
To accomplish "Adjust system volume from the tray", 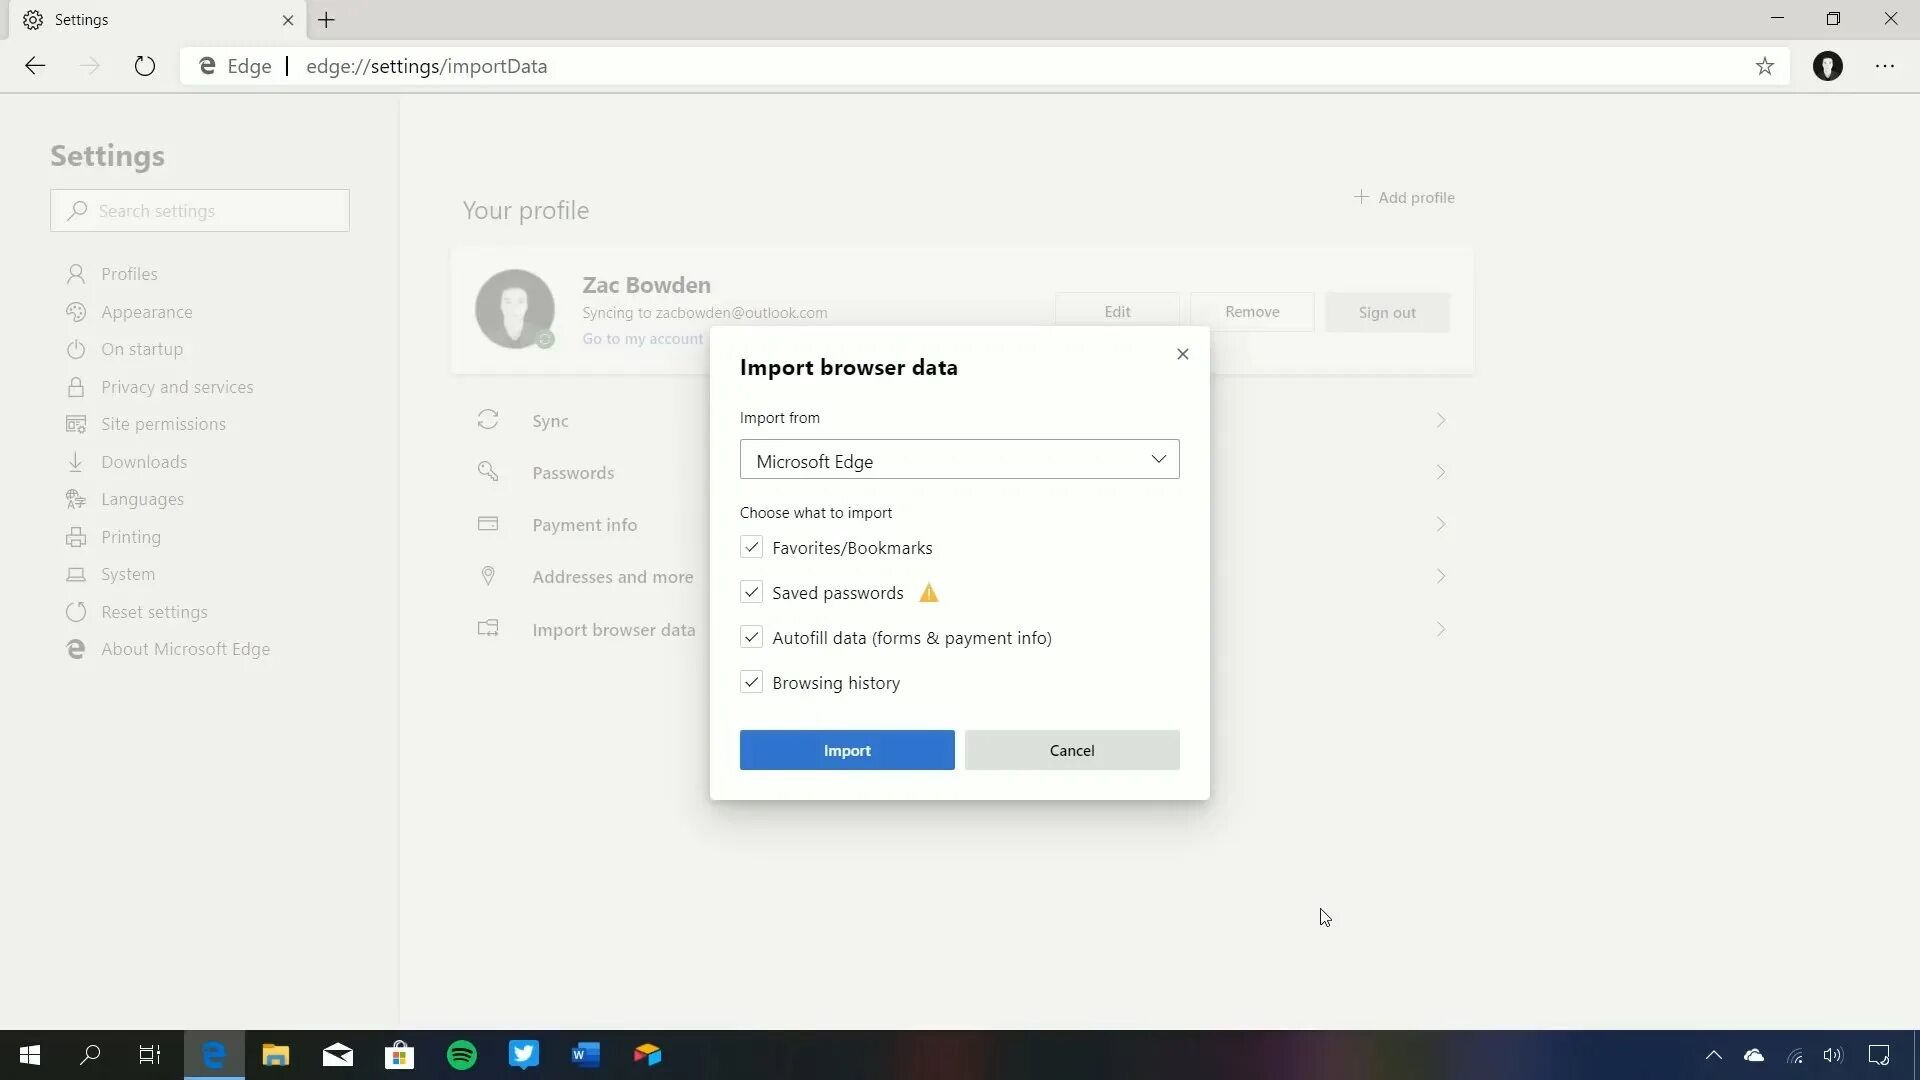I will (1833, 1055).
